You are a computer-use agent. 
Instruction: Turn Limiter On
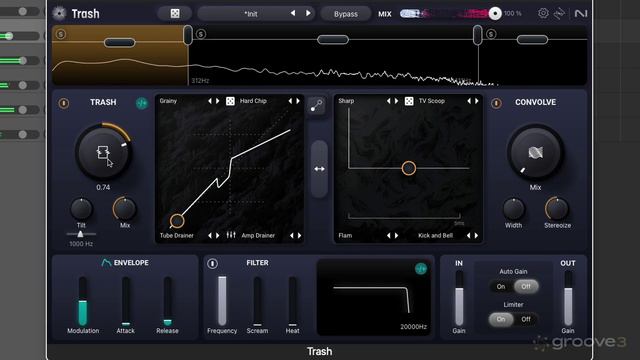click(501, 319)
